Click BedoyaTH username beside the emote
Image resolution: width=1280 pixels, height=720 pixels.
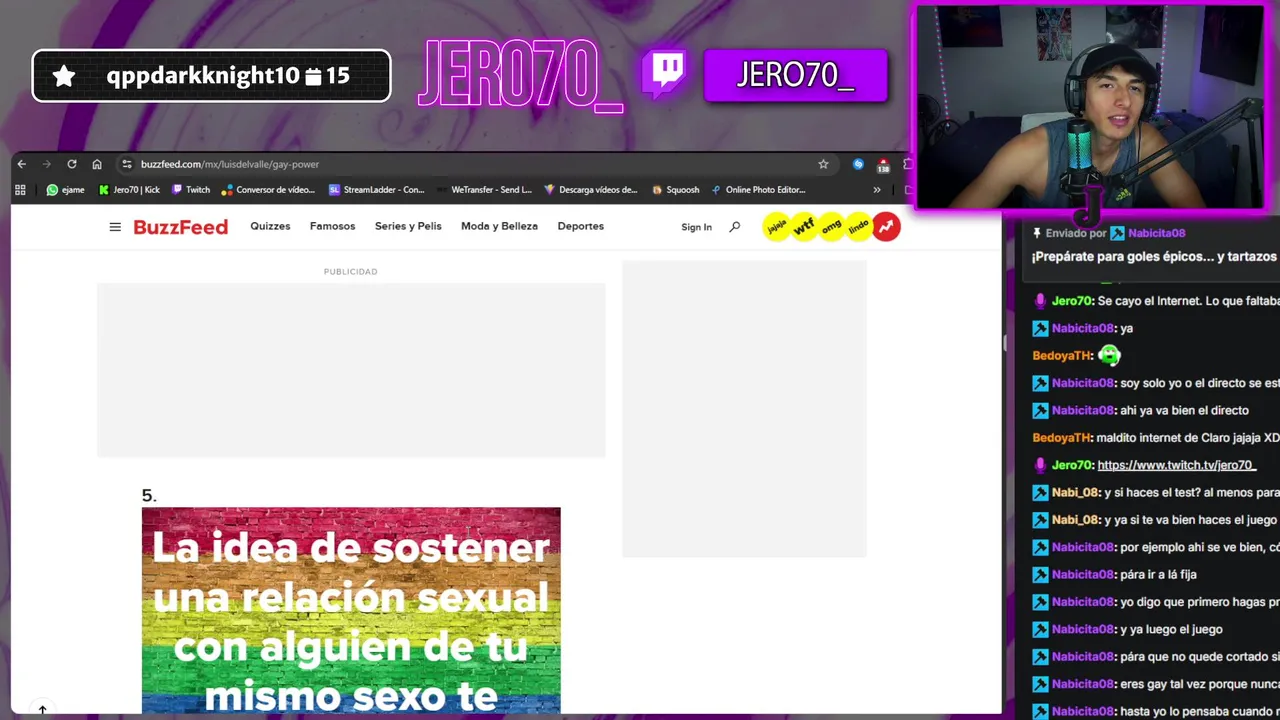click(x=1062, y=355)
